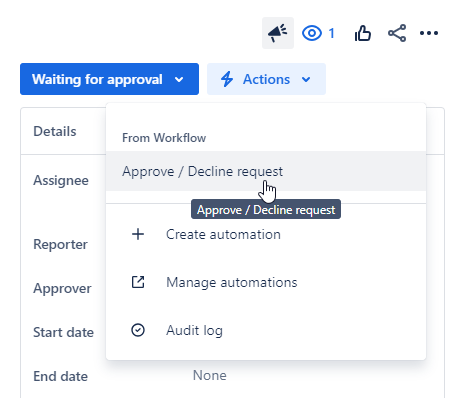Click the chevron on Waiting for approval
The image size is (469, 398).
(x=179, y=80)
